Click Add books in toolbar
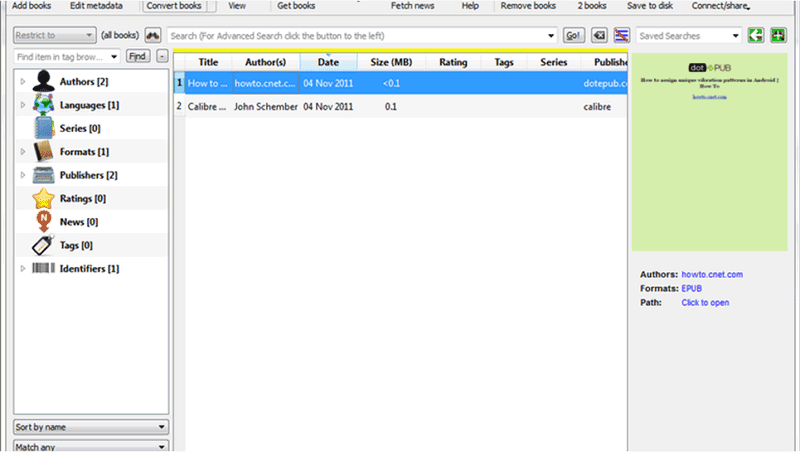The width and height of the screenshot is (800, 452). click(x=31, y=6)
